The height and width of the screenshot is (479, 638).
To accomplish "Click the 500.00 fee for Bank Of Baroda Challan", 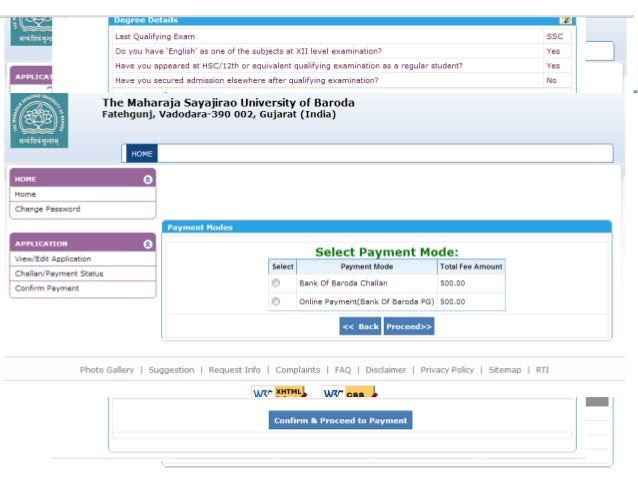I will point(452,283).
